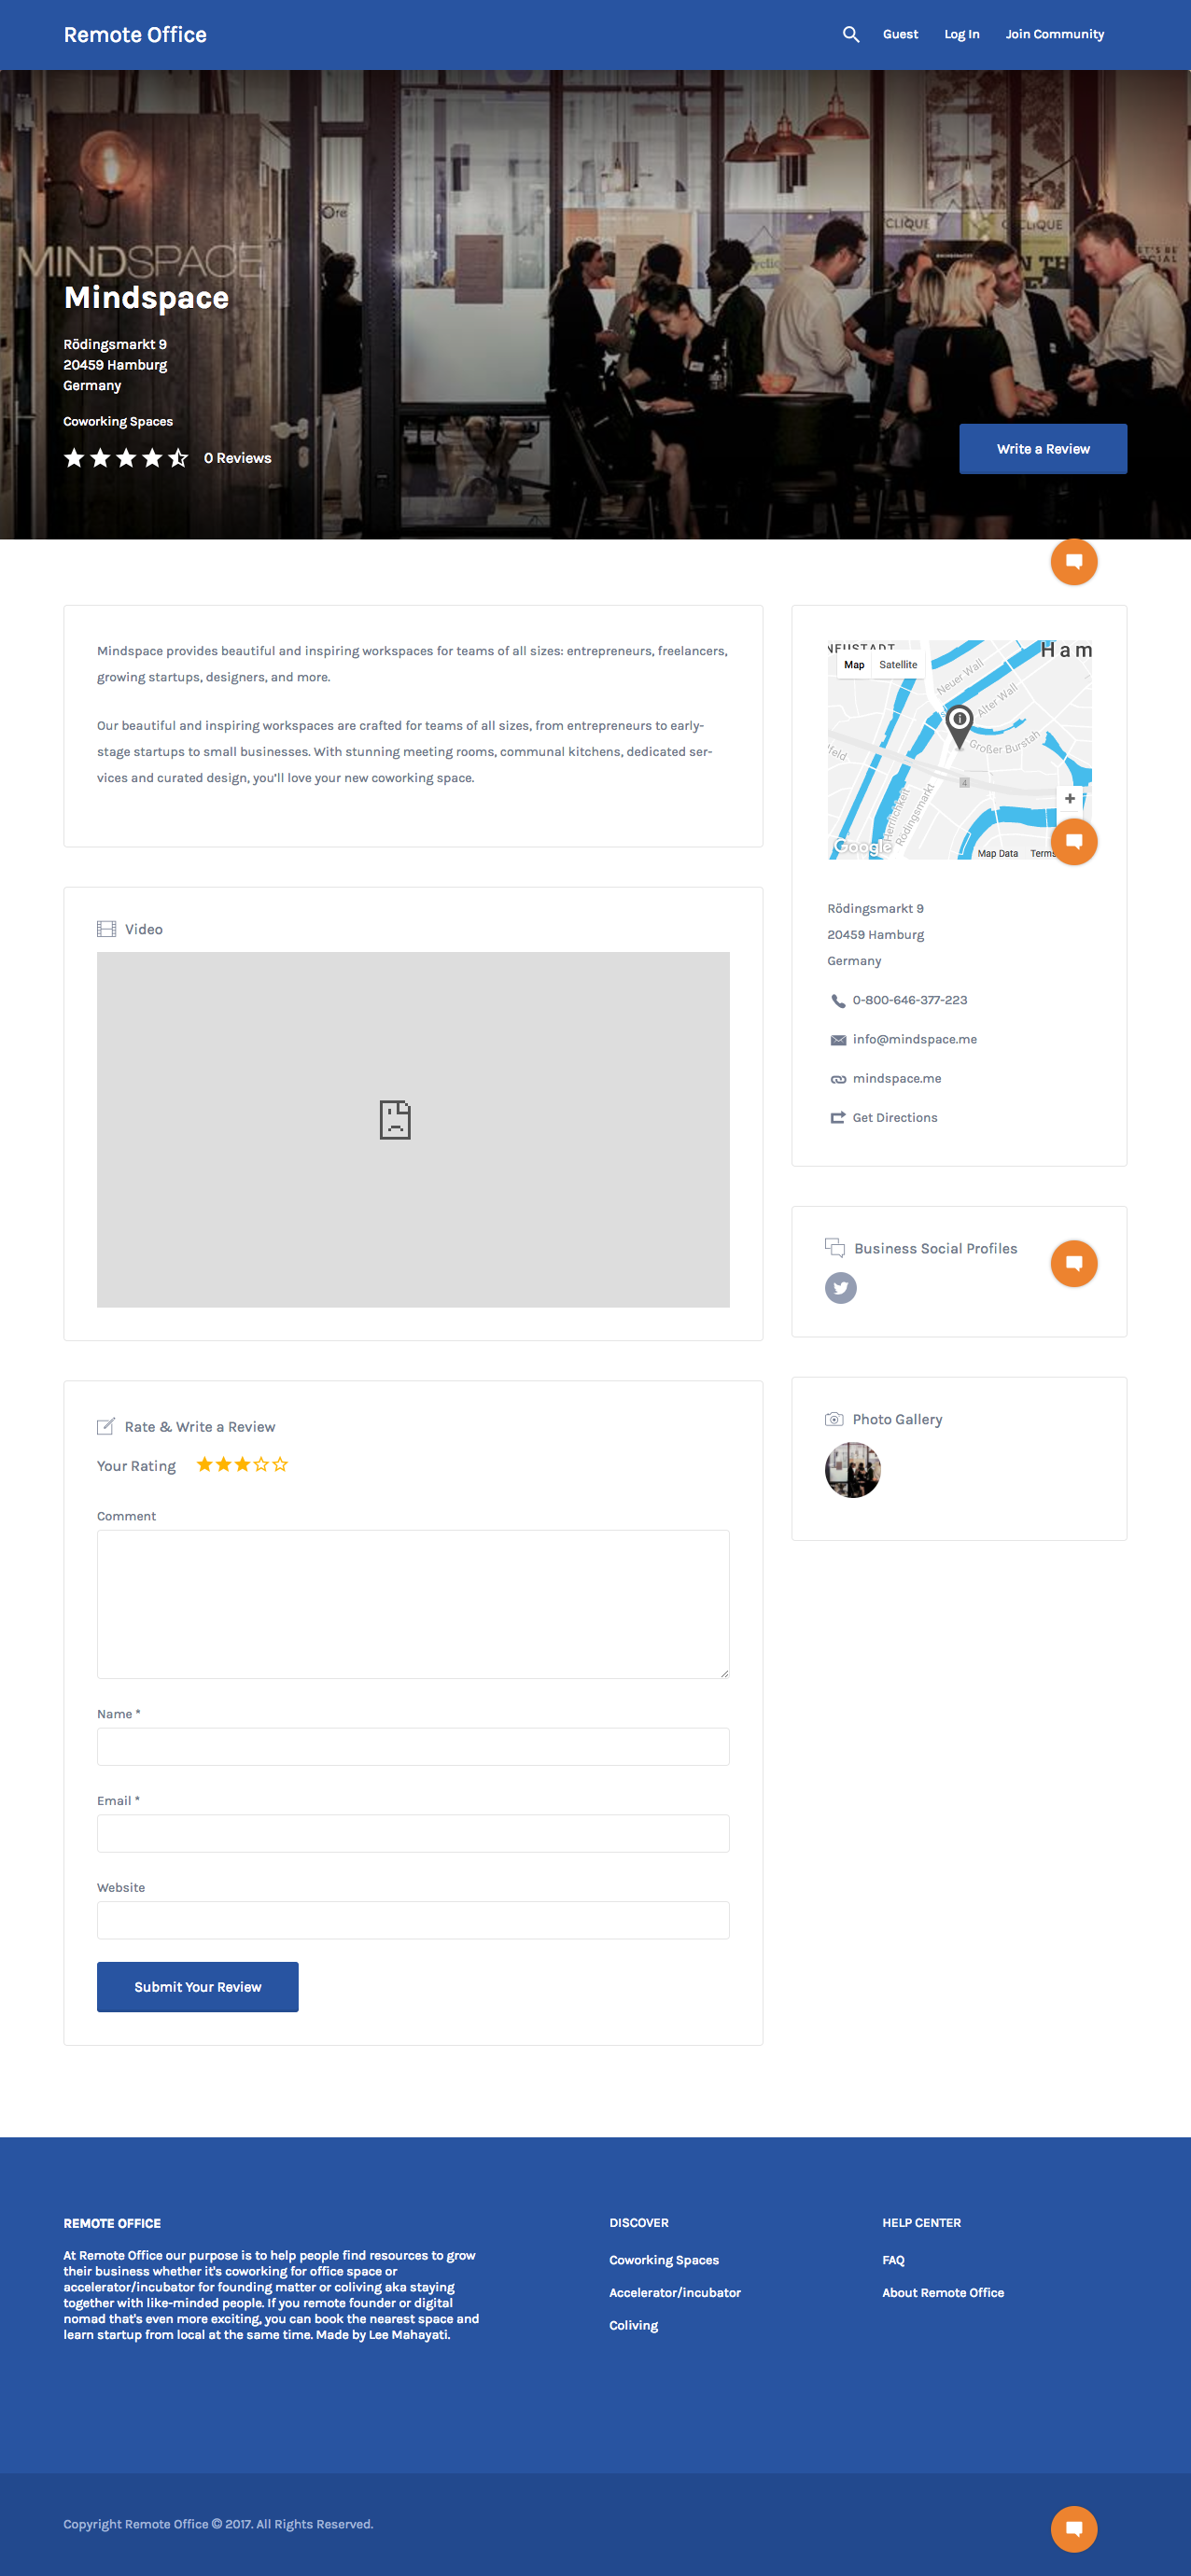Open the mindspace.me website link
The image size is (1191, 2576).
click(897, 1079)
